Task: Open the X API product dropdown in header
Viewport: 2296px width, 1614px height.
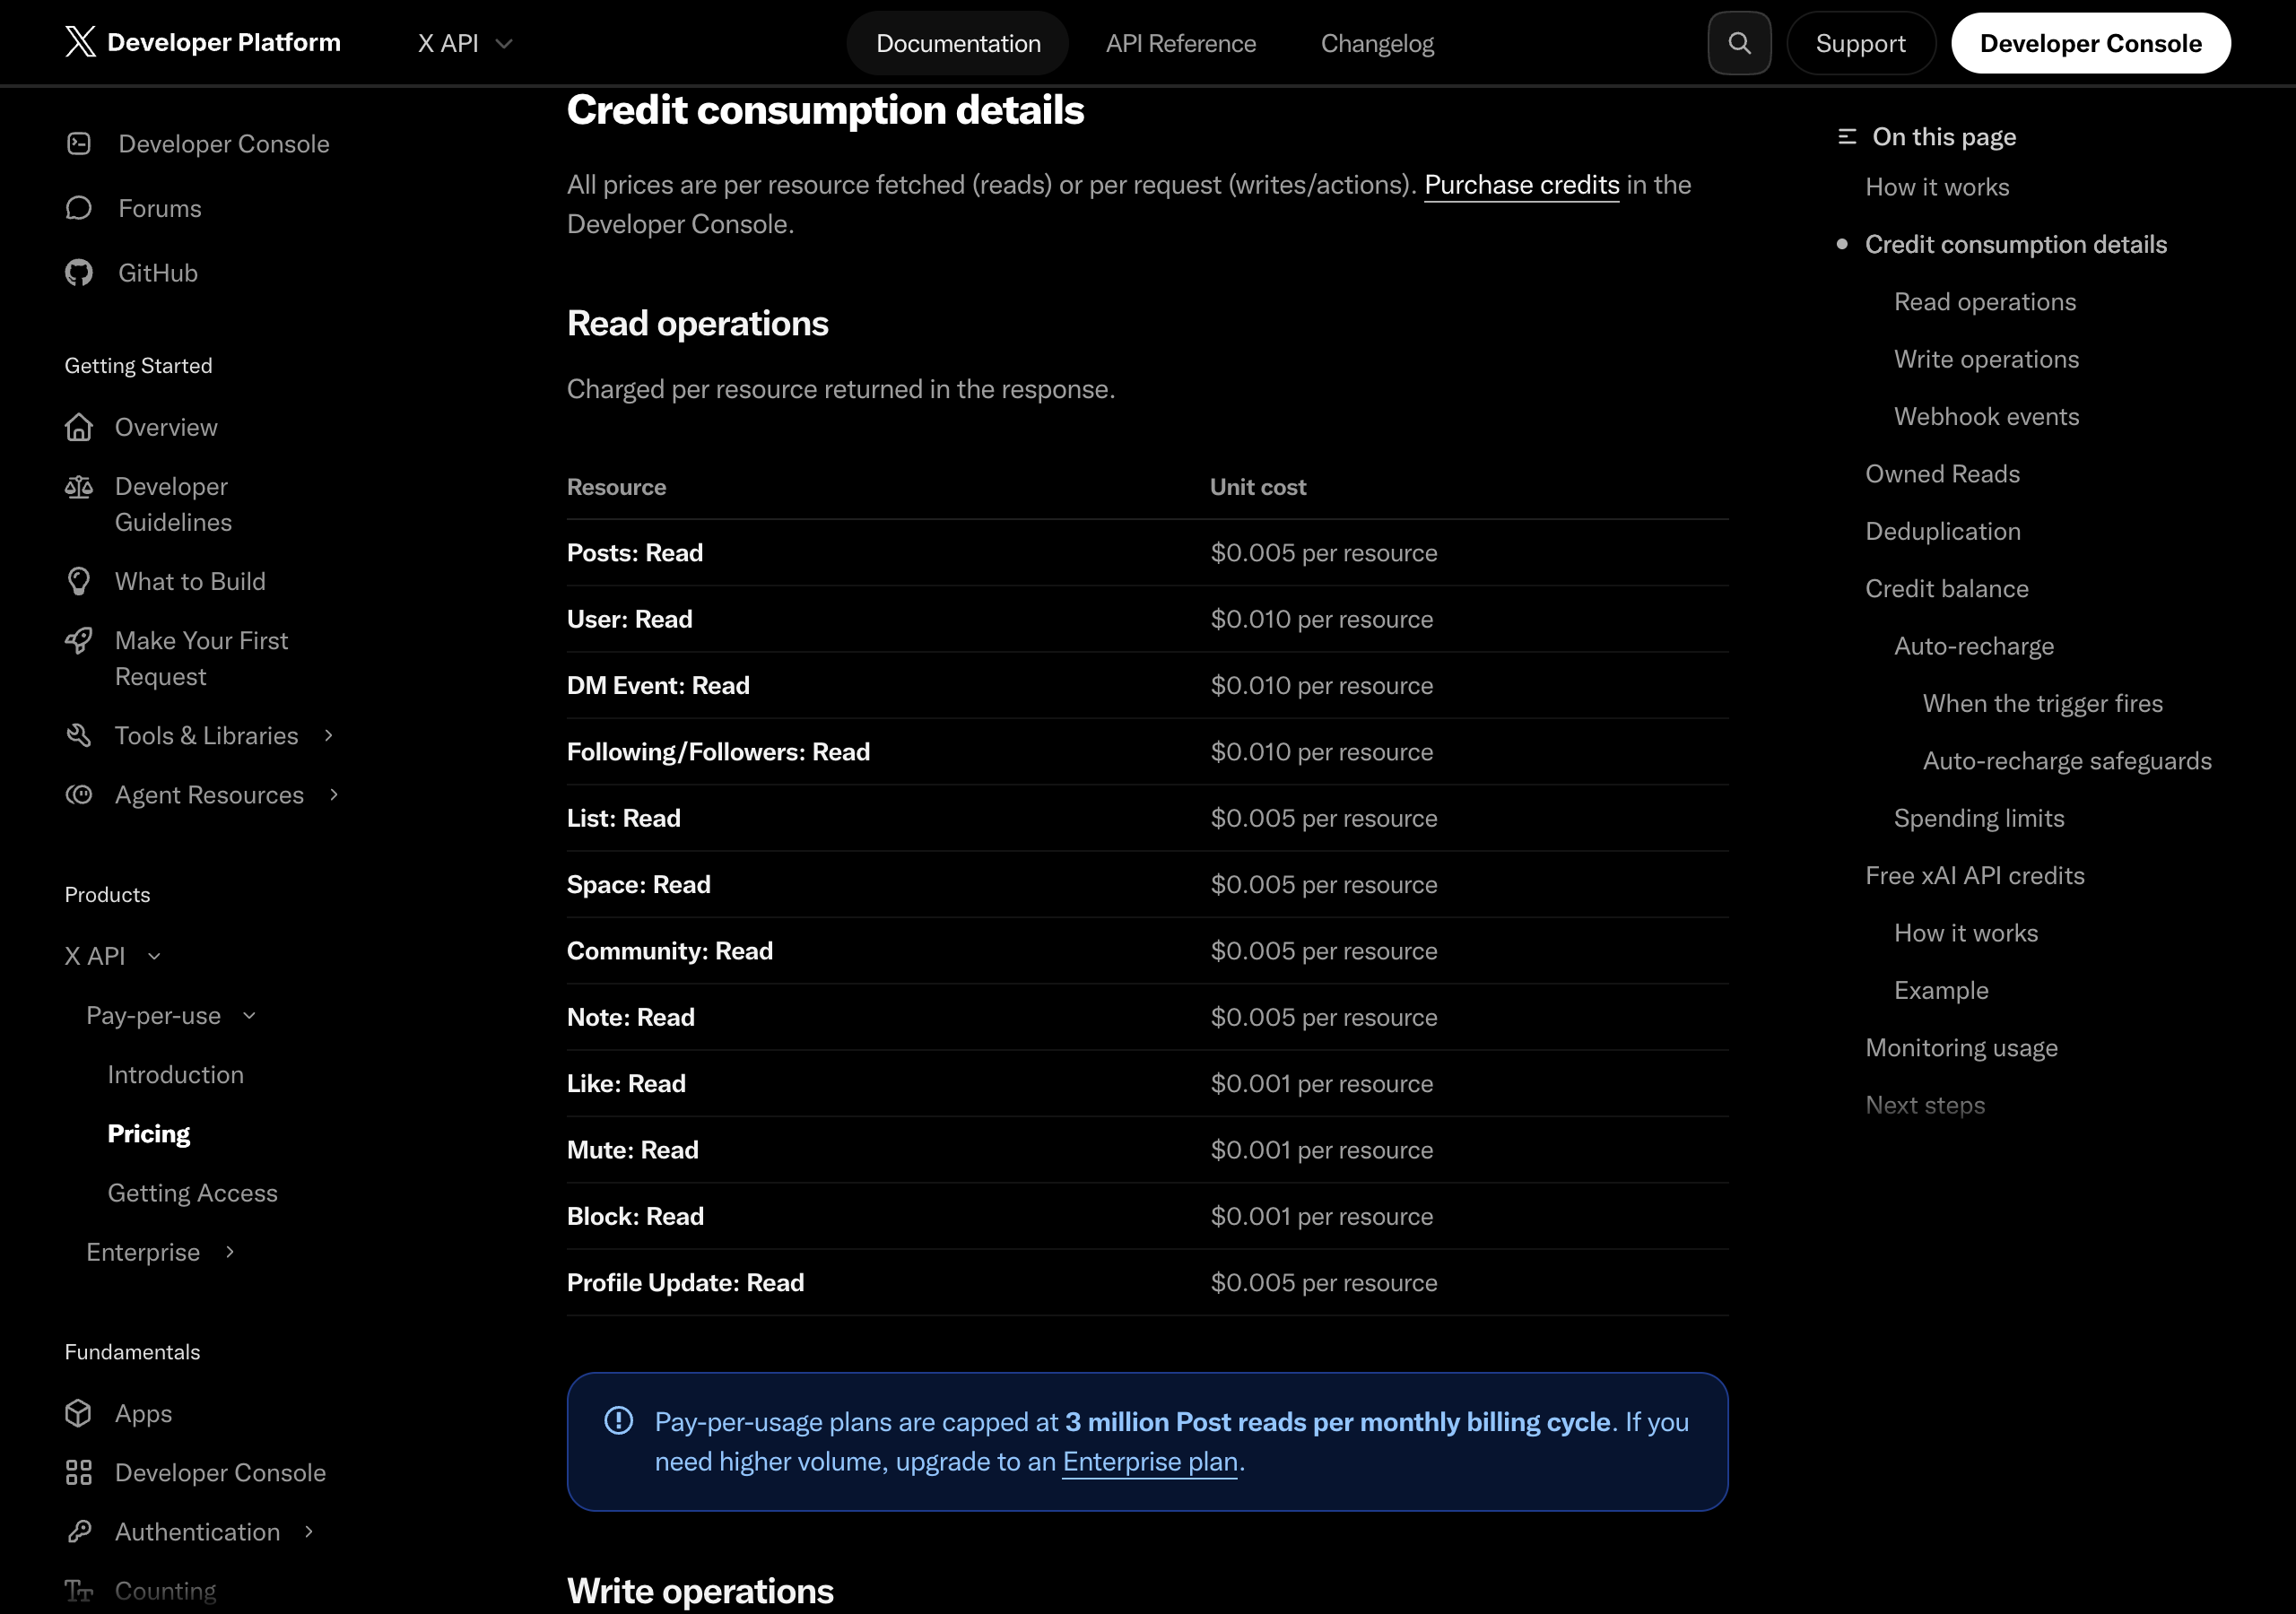Action: (465, 43)
